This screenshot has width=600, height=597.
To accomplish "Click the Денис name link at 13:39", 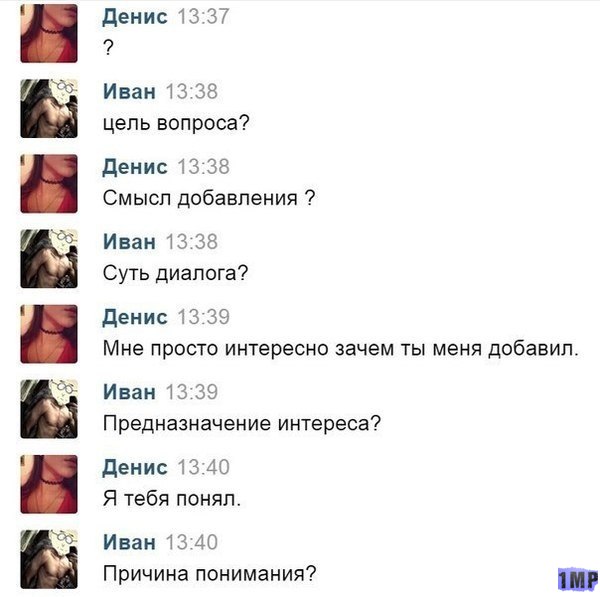I will pyautogui.click(x=135, y=317).
